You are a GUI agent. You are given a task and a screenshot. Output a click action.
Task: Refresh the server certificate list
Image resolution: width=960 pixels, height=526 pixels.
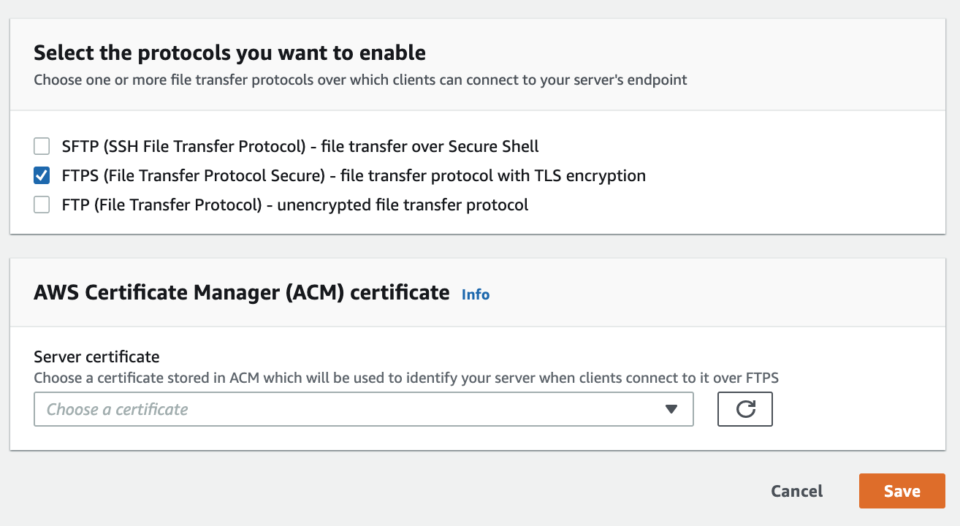point(745,409)
